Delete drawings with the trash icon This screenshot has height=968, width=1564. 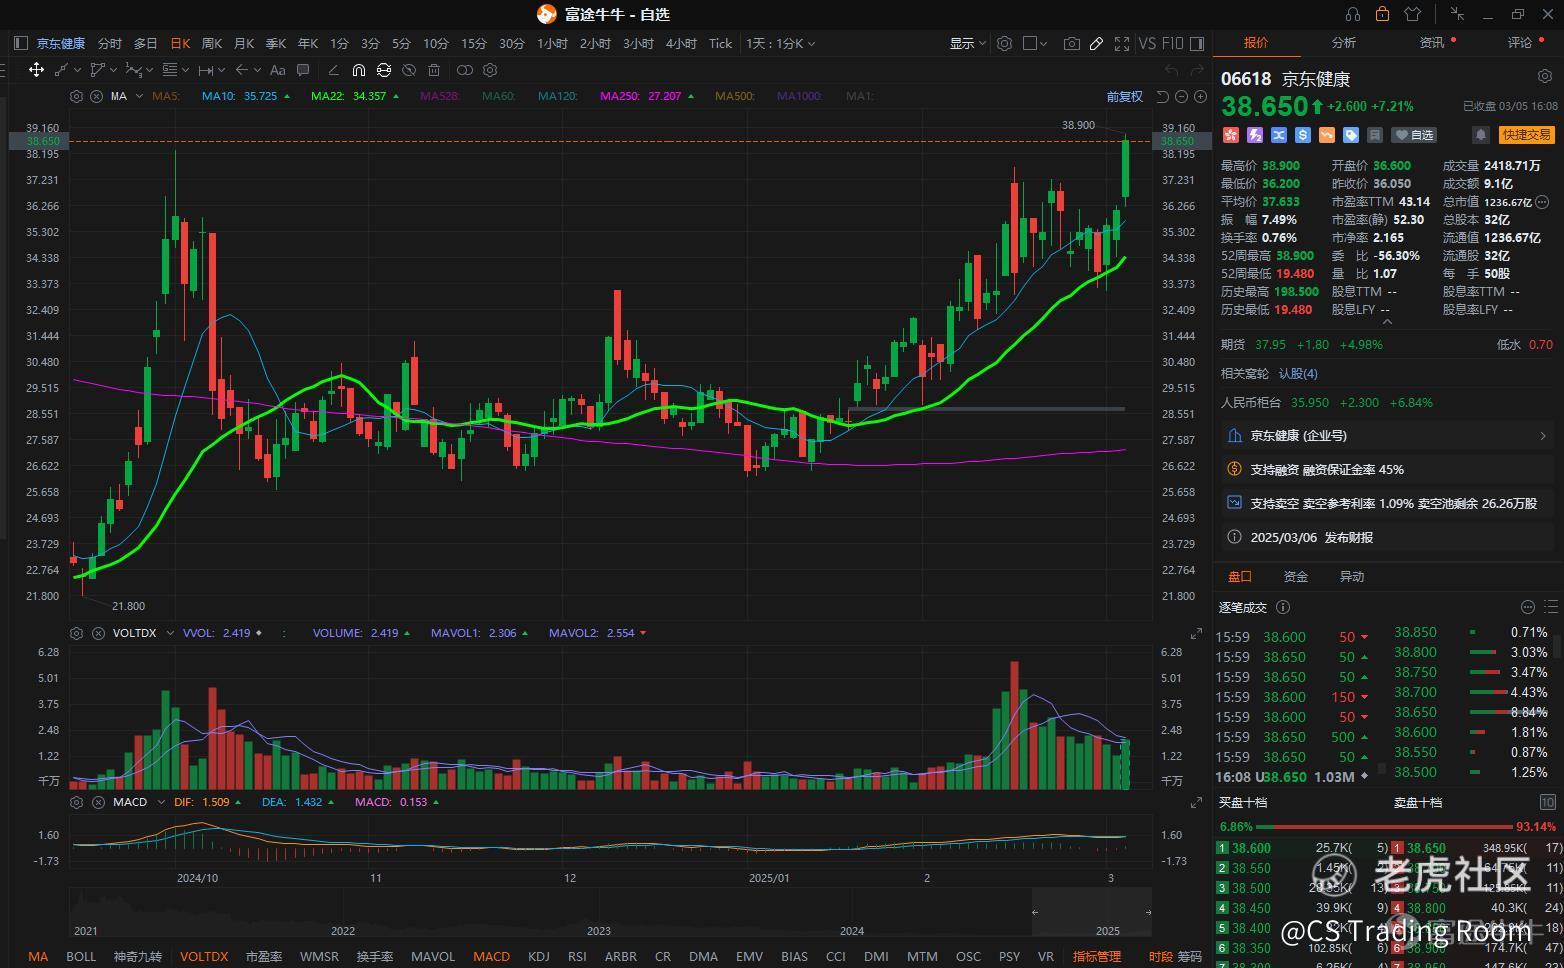434,70
